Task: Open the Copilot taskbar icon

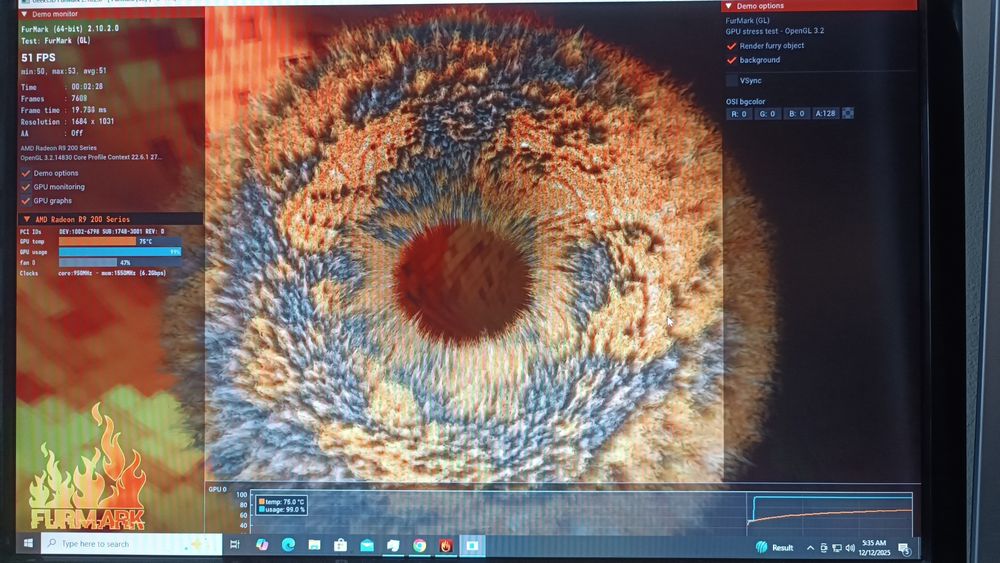Action: 261,545
